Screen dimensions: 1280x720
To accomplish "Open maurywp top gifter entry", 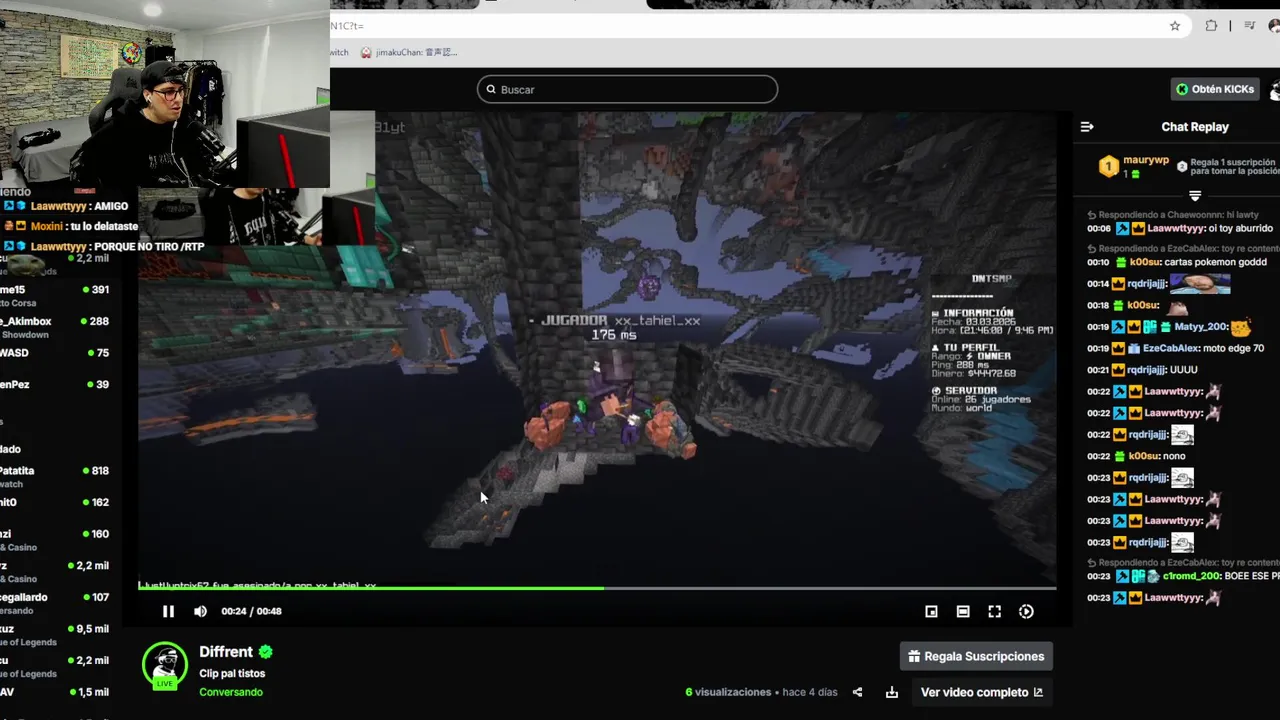I will [1134, 167].
